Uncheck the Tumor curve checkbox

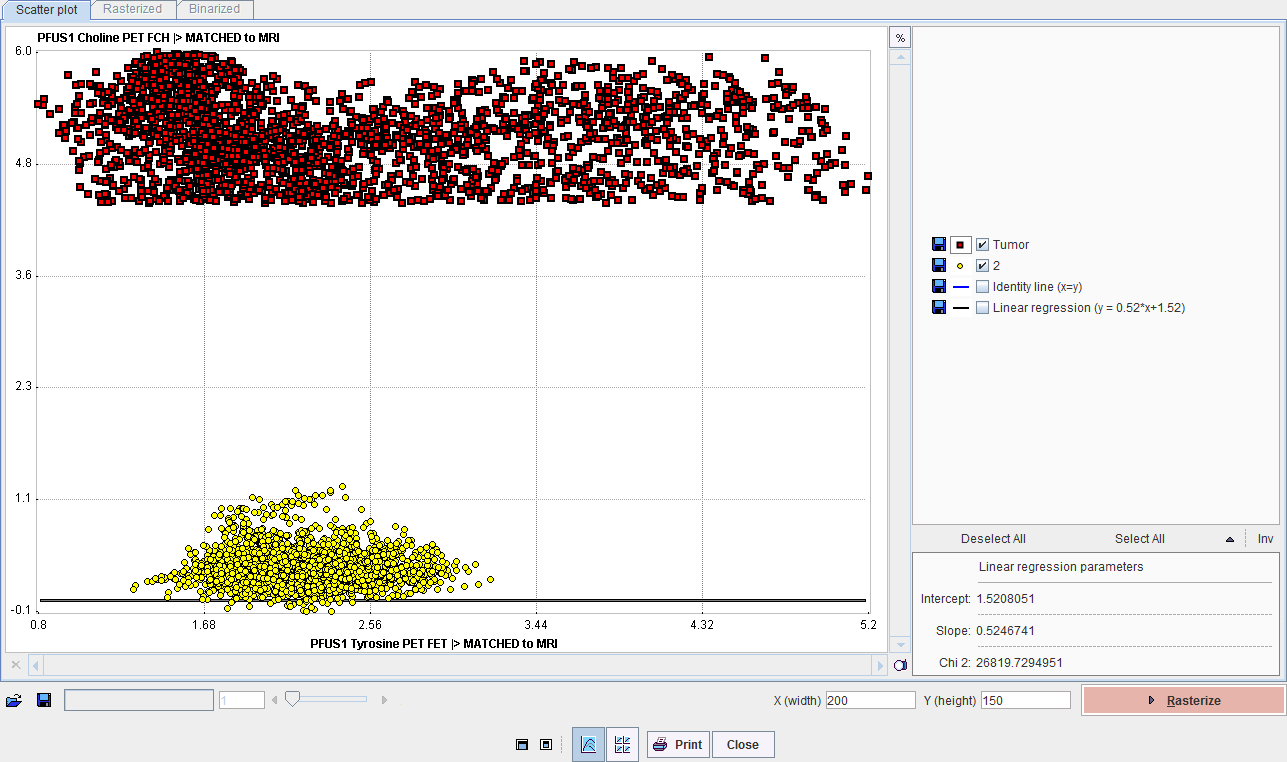point(982,244)
